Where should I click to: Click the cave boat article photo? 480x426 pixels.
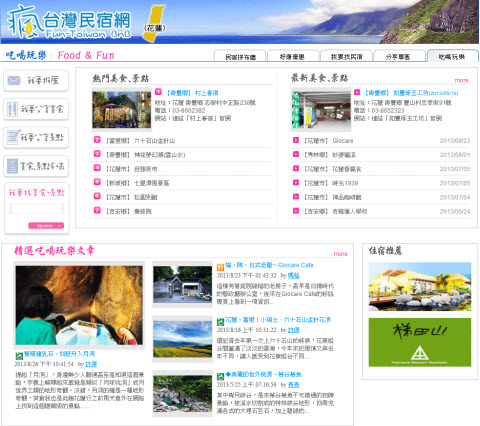[x=79, y=305]
